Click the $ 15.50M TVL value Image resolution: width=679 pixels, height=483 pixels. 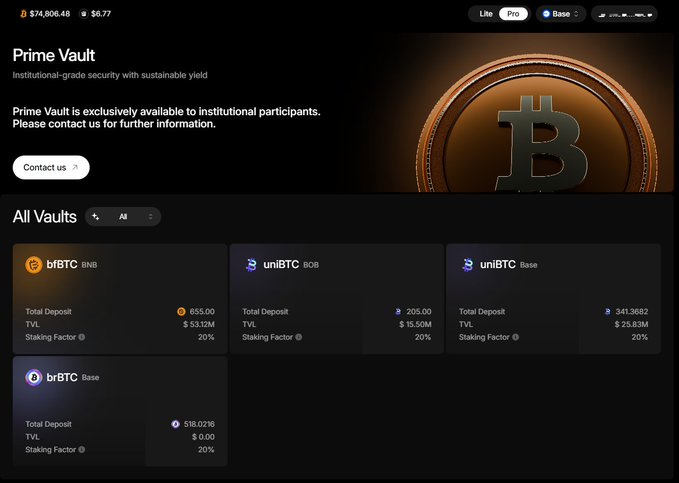click(415, 324)
